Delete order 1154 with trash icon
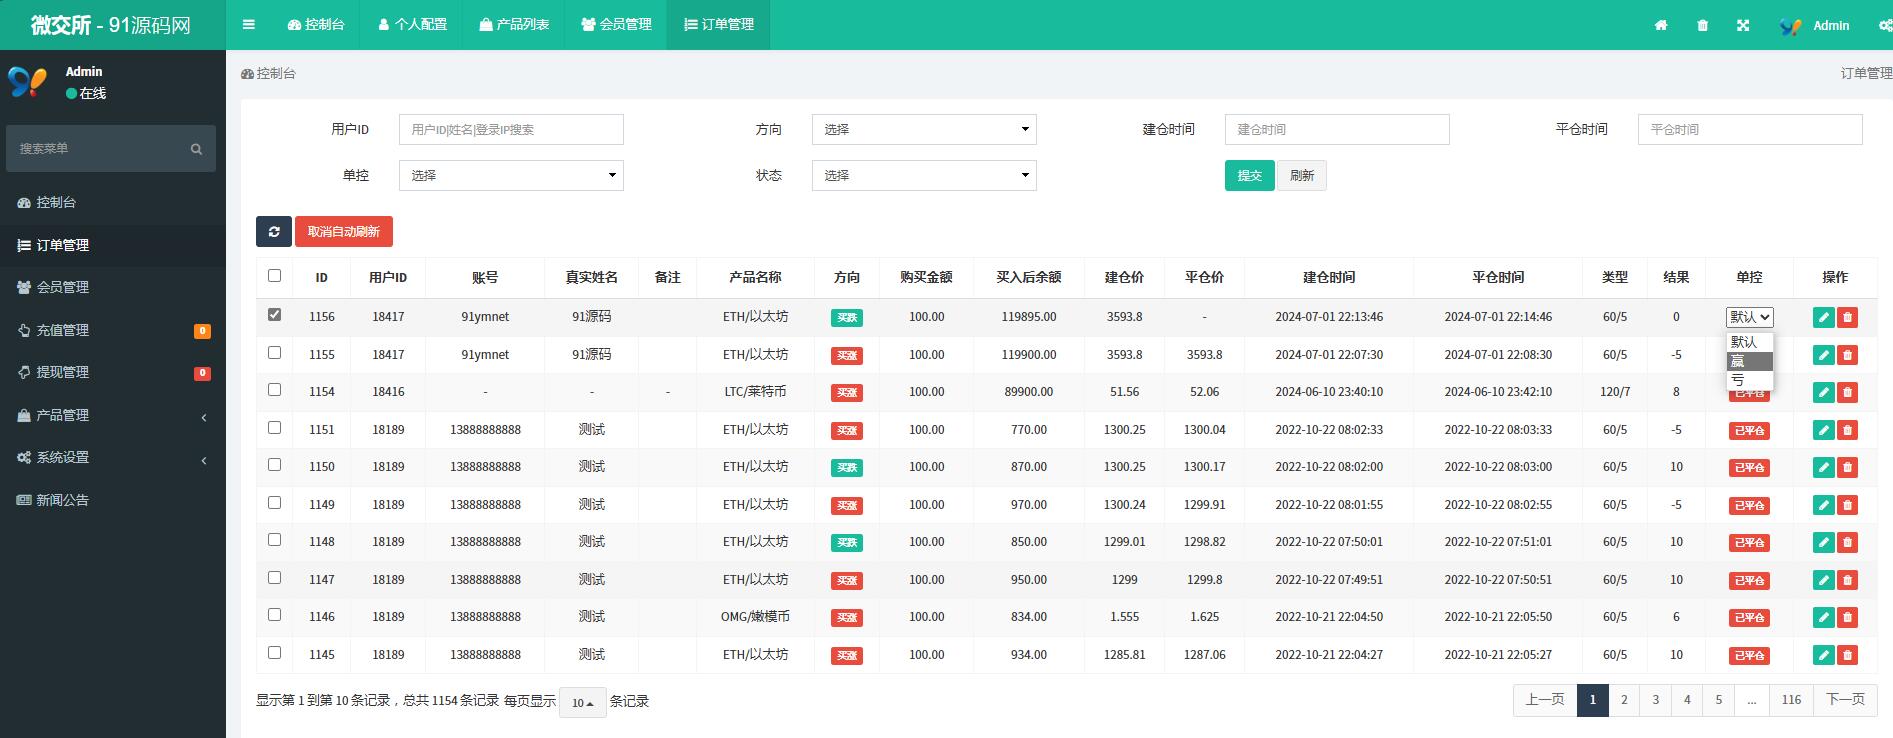The height and width of the screenshot is (738, 1893). (x=1848, y=392)
